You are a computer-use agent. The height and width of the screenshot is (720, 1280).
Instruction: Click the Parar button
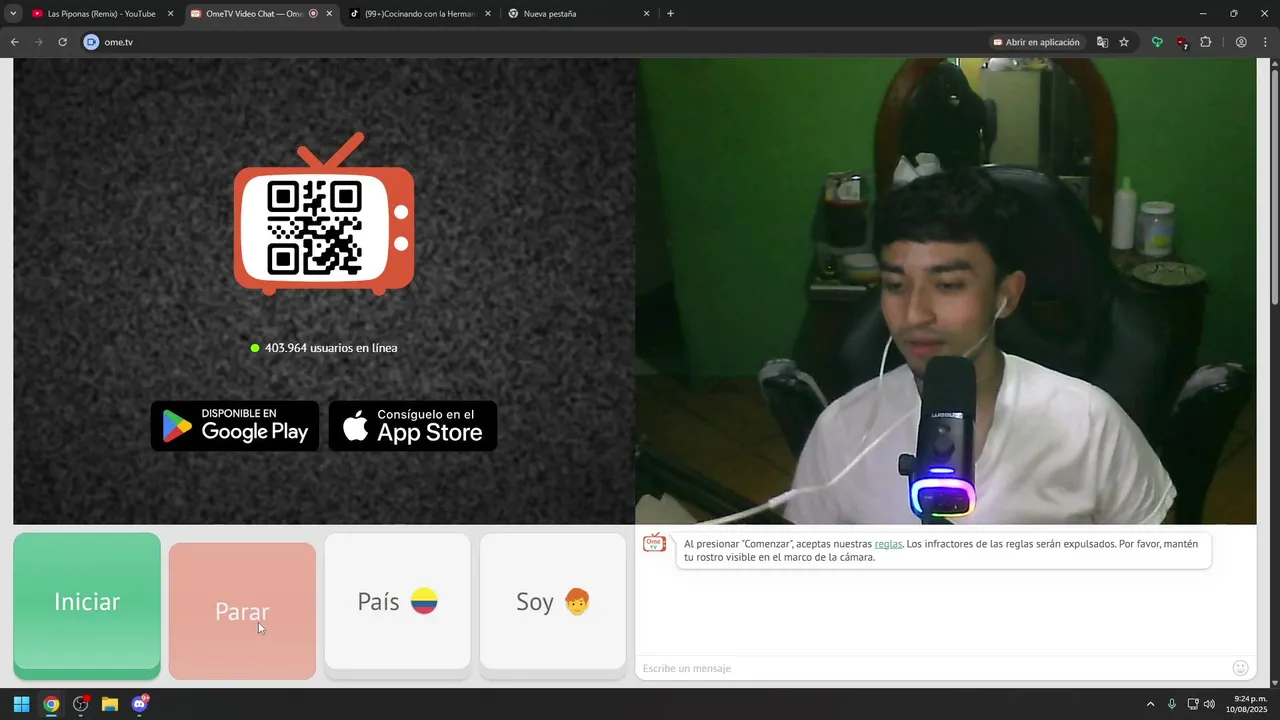tap(242, 611)
